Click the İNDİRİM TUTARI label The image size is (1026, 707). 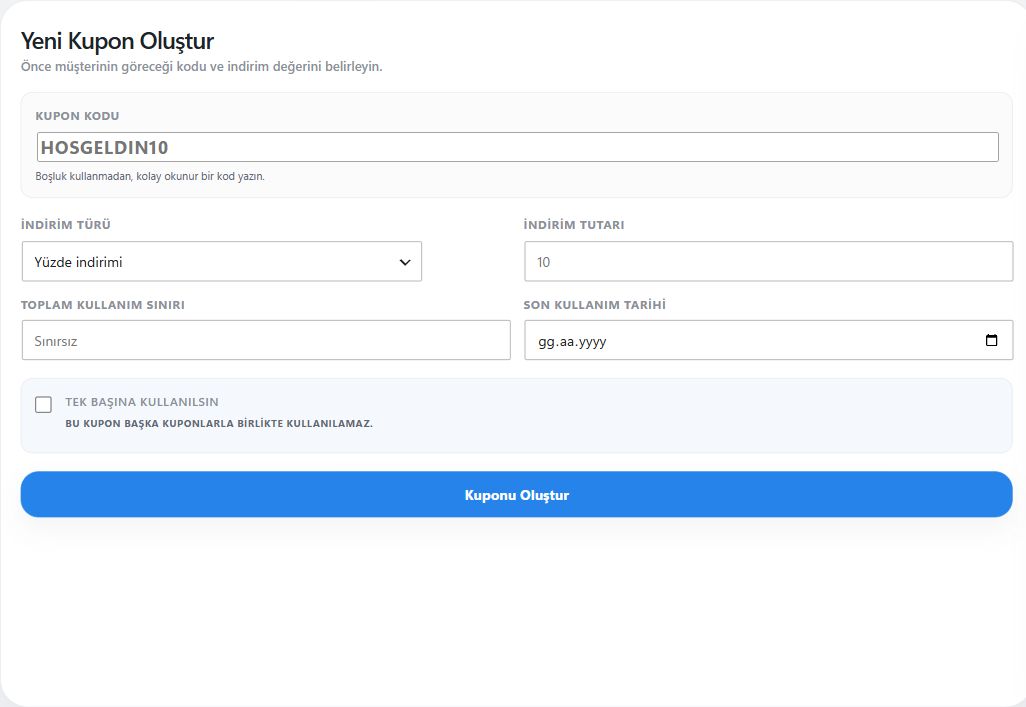point(574,225)
